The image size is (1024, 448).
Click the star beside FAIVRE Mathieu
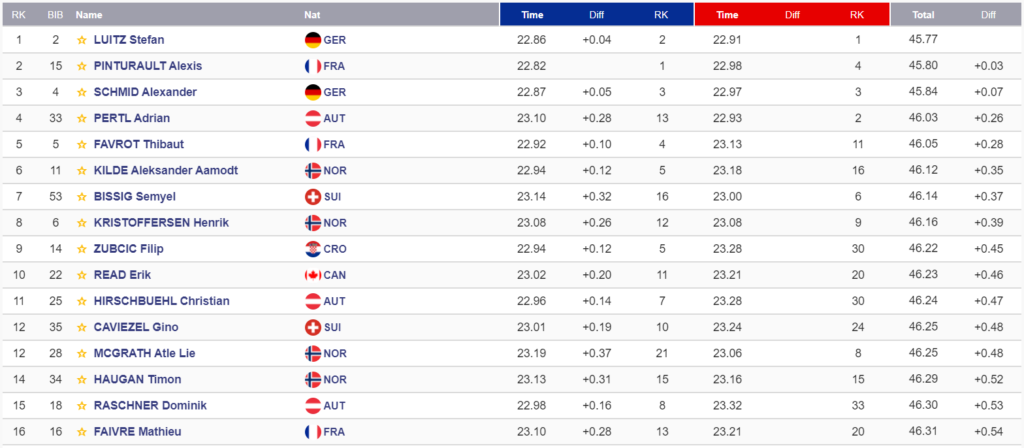(82, 432)
